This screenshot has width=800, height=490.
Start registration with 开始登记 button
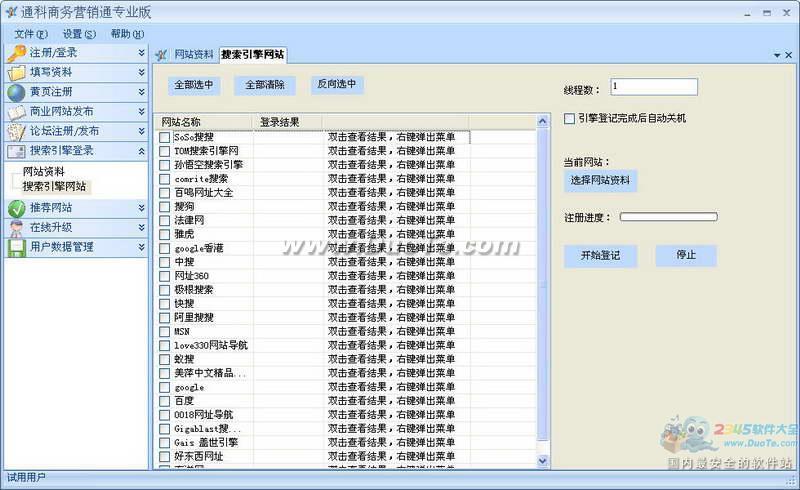600,256
